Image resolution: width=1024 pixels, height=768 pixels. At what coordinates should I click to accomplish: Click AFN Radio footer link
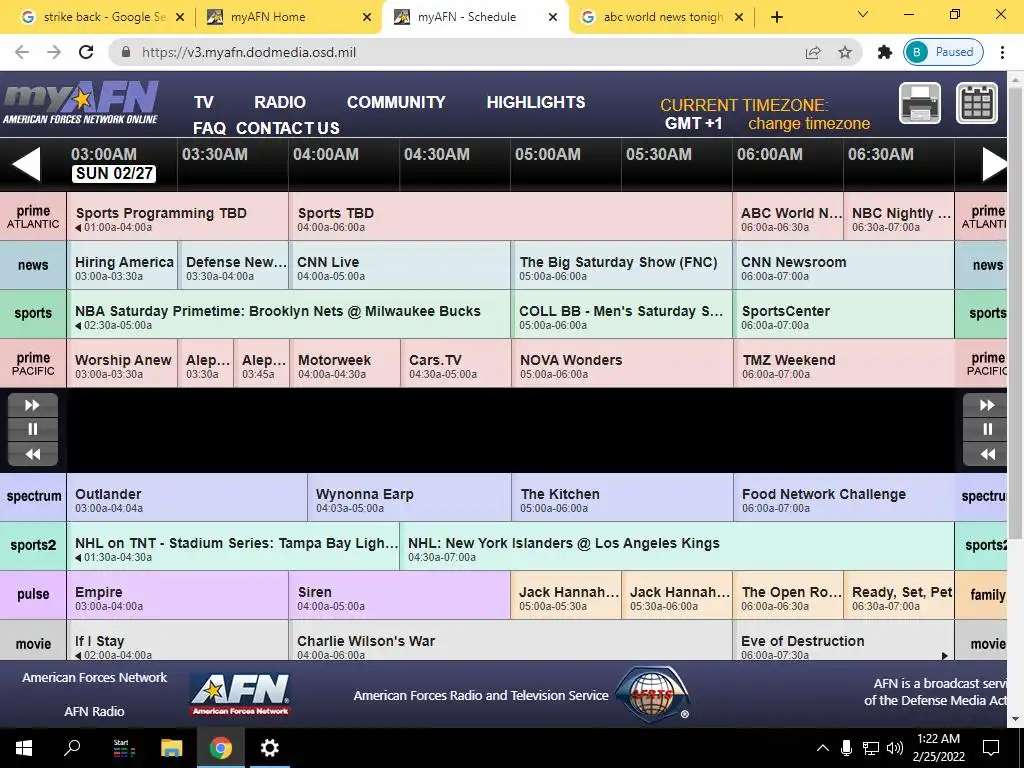point(94,711)
